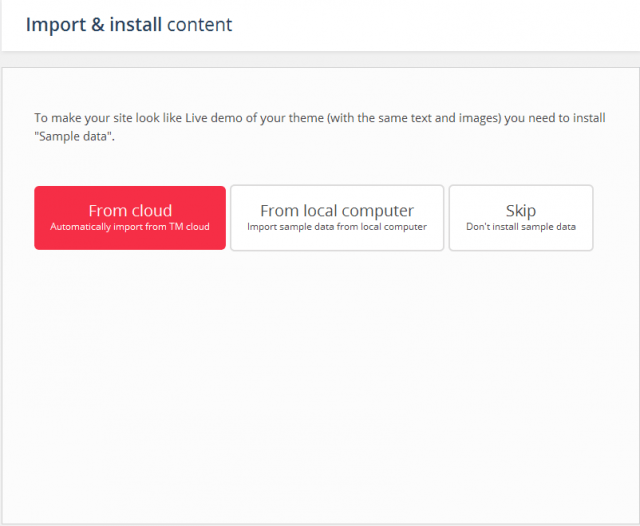The image size is (640, 526).
Task: Click empty area below the import buttons
Action: tap(320, 380)
